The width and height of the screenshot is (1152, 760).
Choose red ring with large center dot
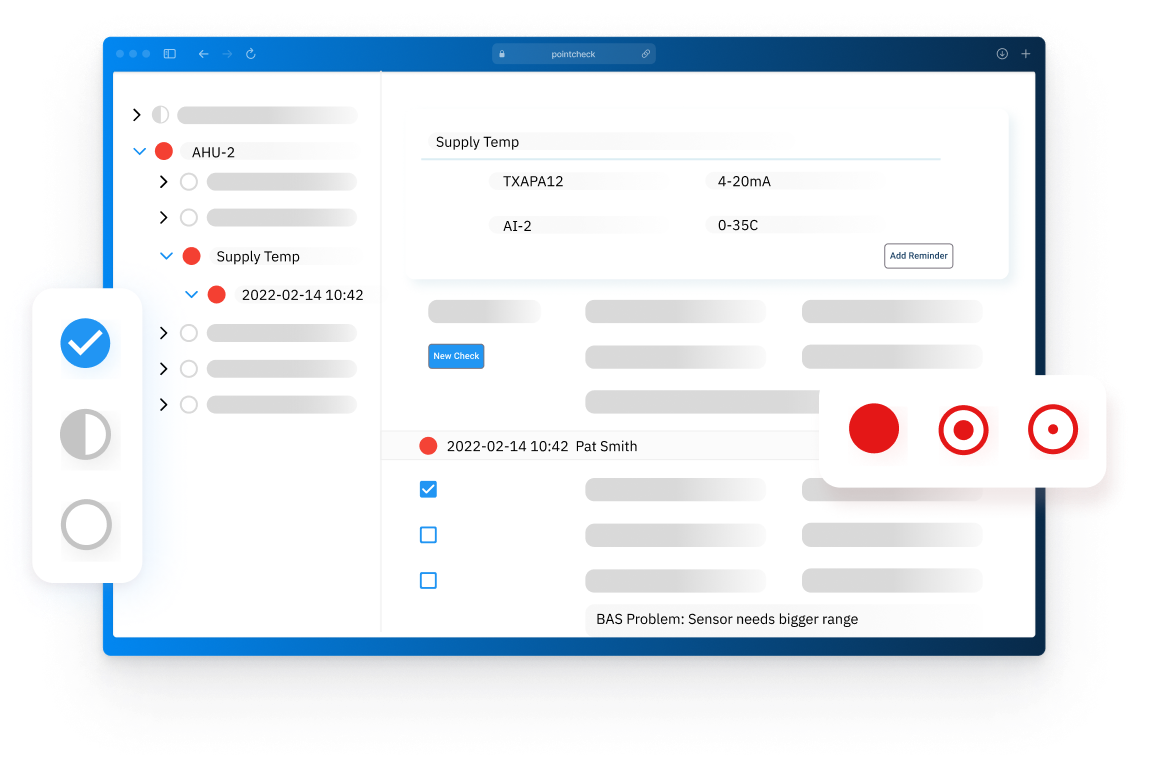pos(963,430)
